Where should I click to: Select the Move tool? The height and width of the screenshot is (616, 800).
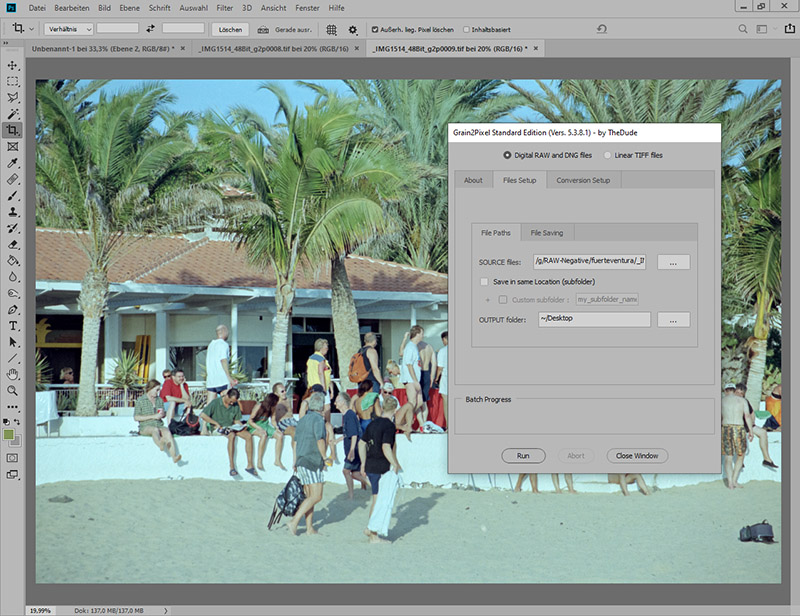point(13,65)
